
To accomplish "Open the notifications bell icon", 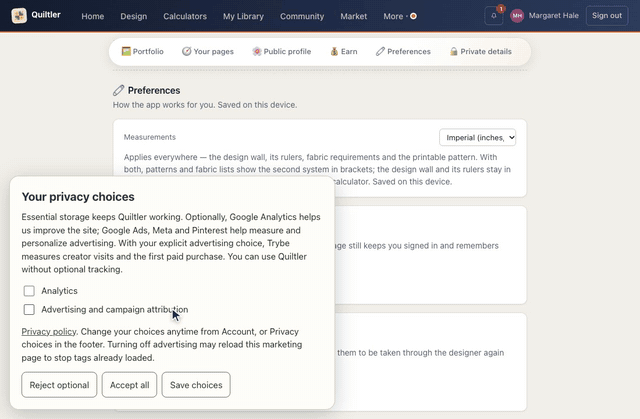I will tap(493, 16).
